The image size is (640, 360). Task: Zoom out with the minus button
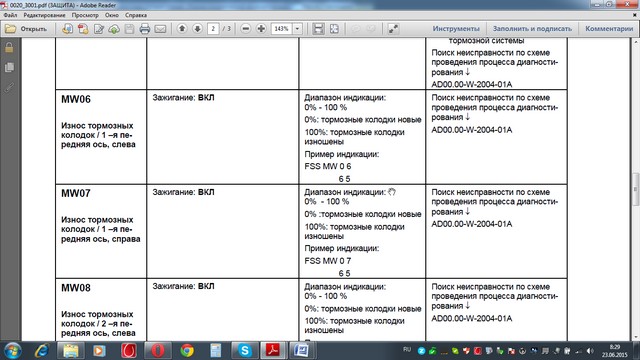click(x=245, y=29)
